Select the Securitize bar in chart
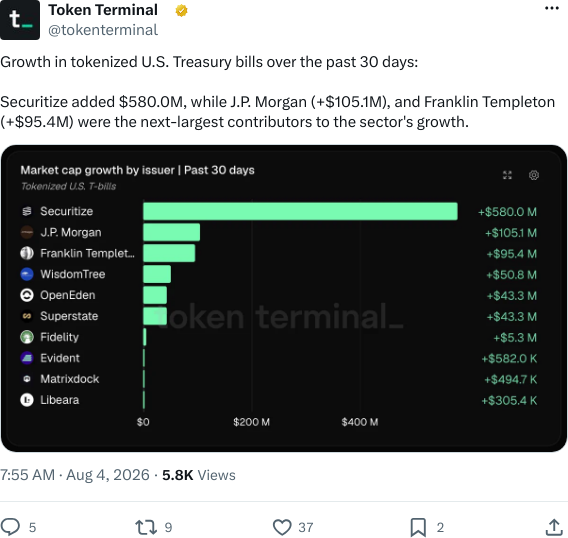Viewport: 568px width, 538px height. (x=300, y=211)
